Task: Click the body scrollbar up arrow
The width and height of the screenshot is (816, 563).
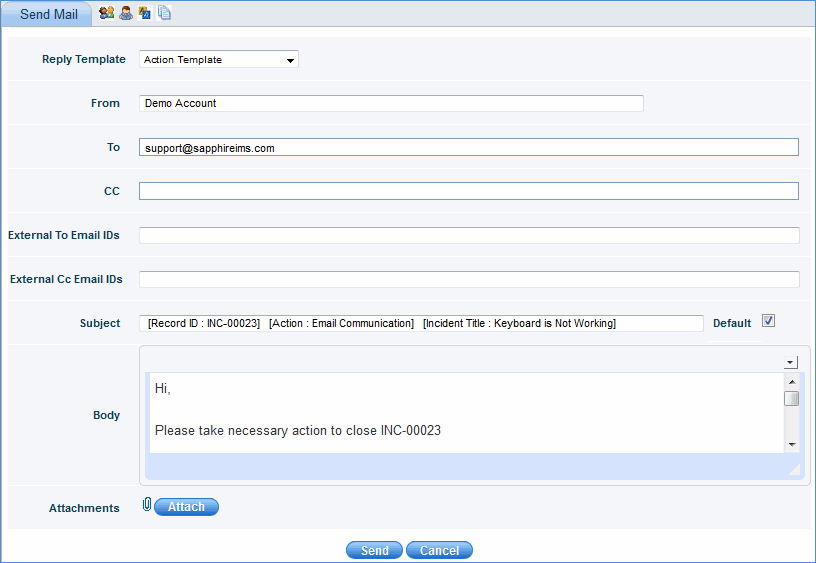Action: (791, 381)
